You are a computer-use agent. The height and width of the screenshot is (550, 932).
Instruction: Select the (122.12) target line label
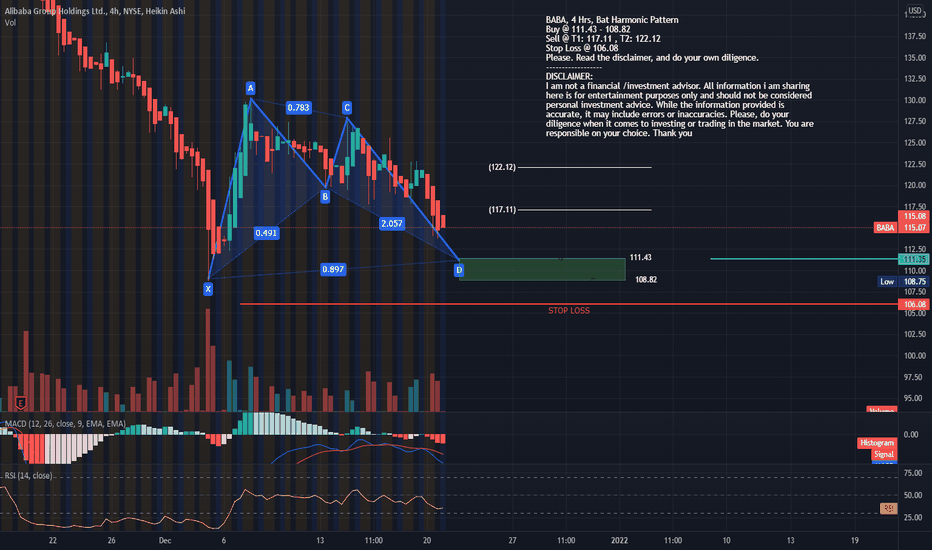click(502, 167)
